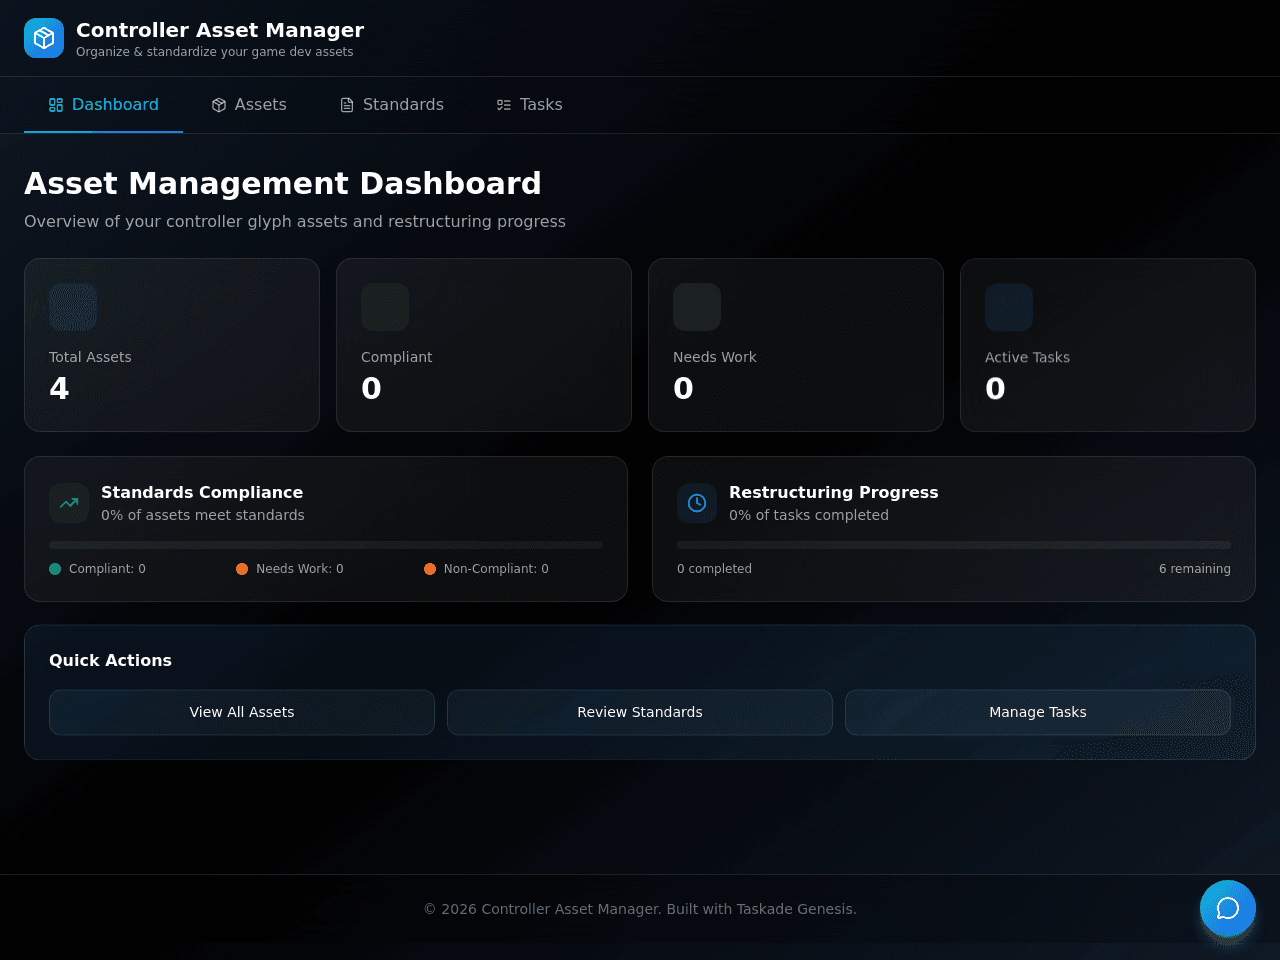Image resolution: width=1280 pixels, height=960 pixels.
Task: Click the Restructuring Progress clock icon
Action: (697, 503)
